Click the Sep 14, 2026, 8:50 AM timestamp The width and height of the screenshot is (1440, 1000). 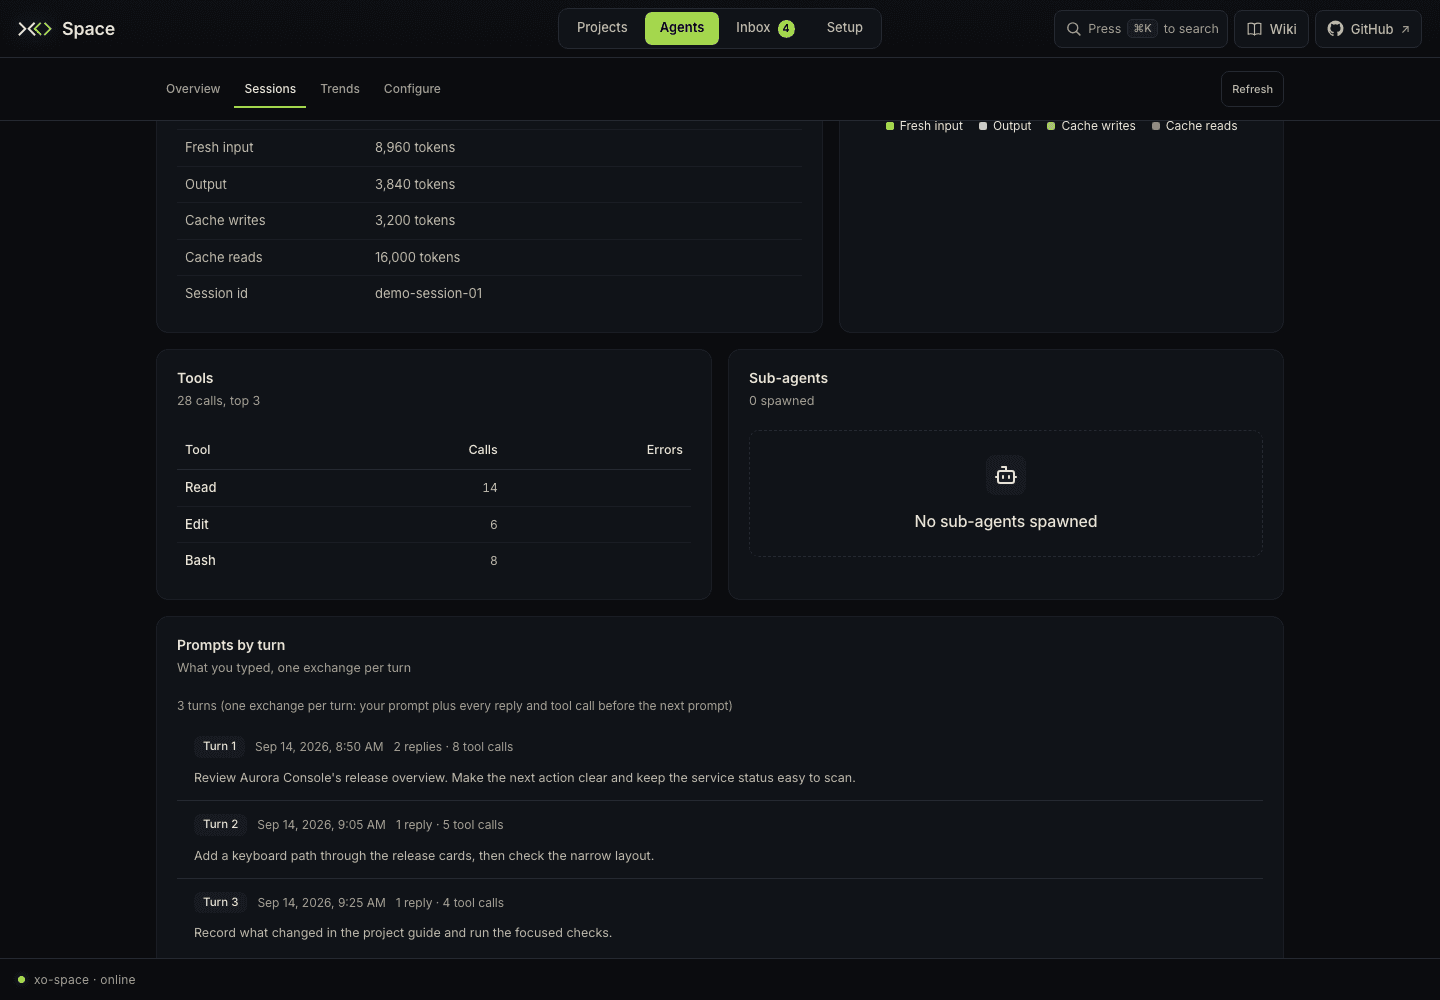point(319,747)
